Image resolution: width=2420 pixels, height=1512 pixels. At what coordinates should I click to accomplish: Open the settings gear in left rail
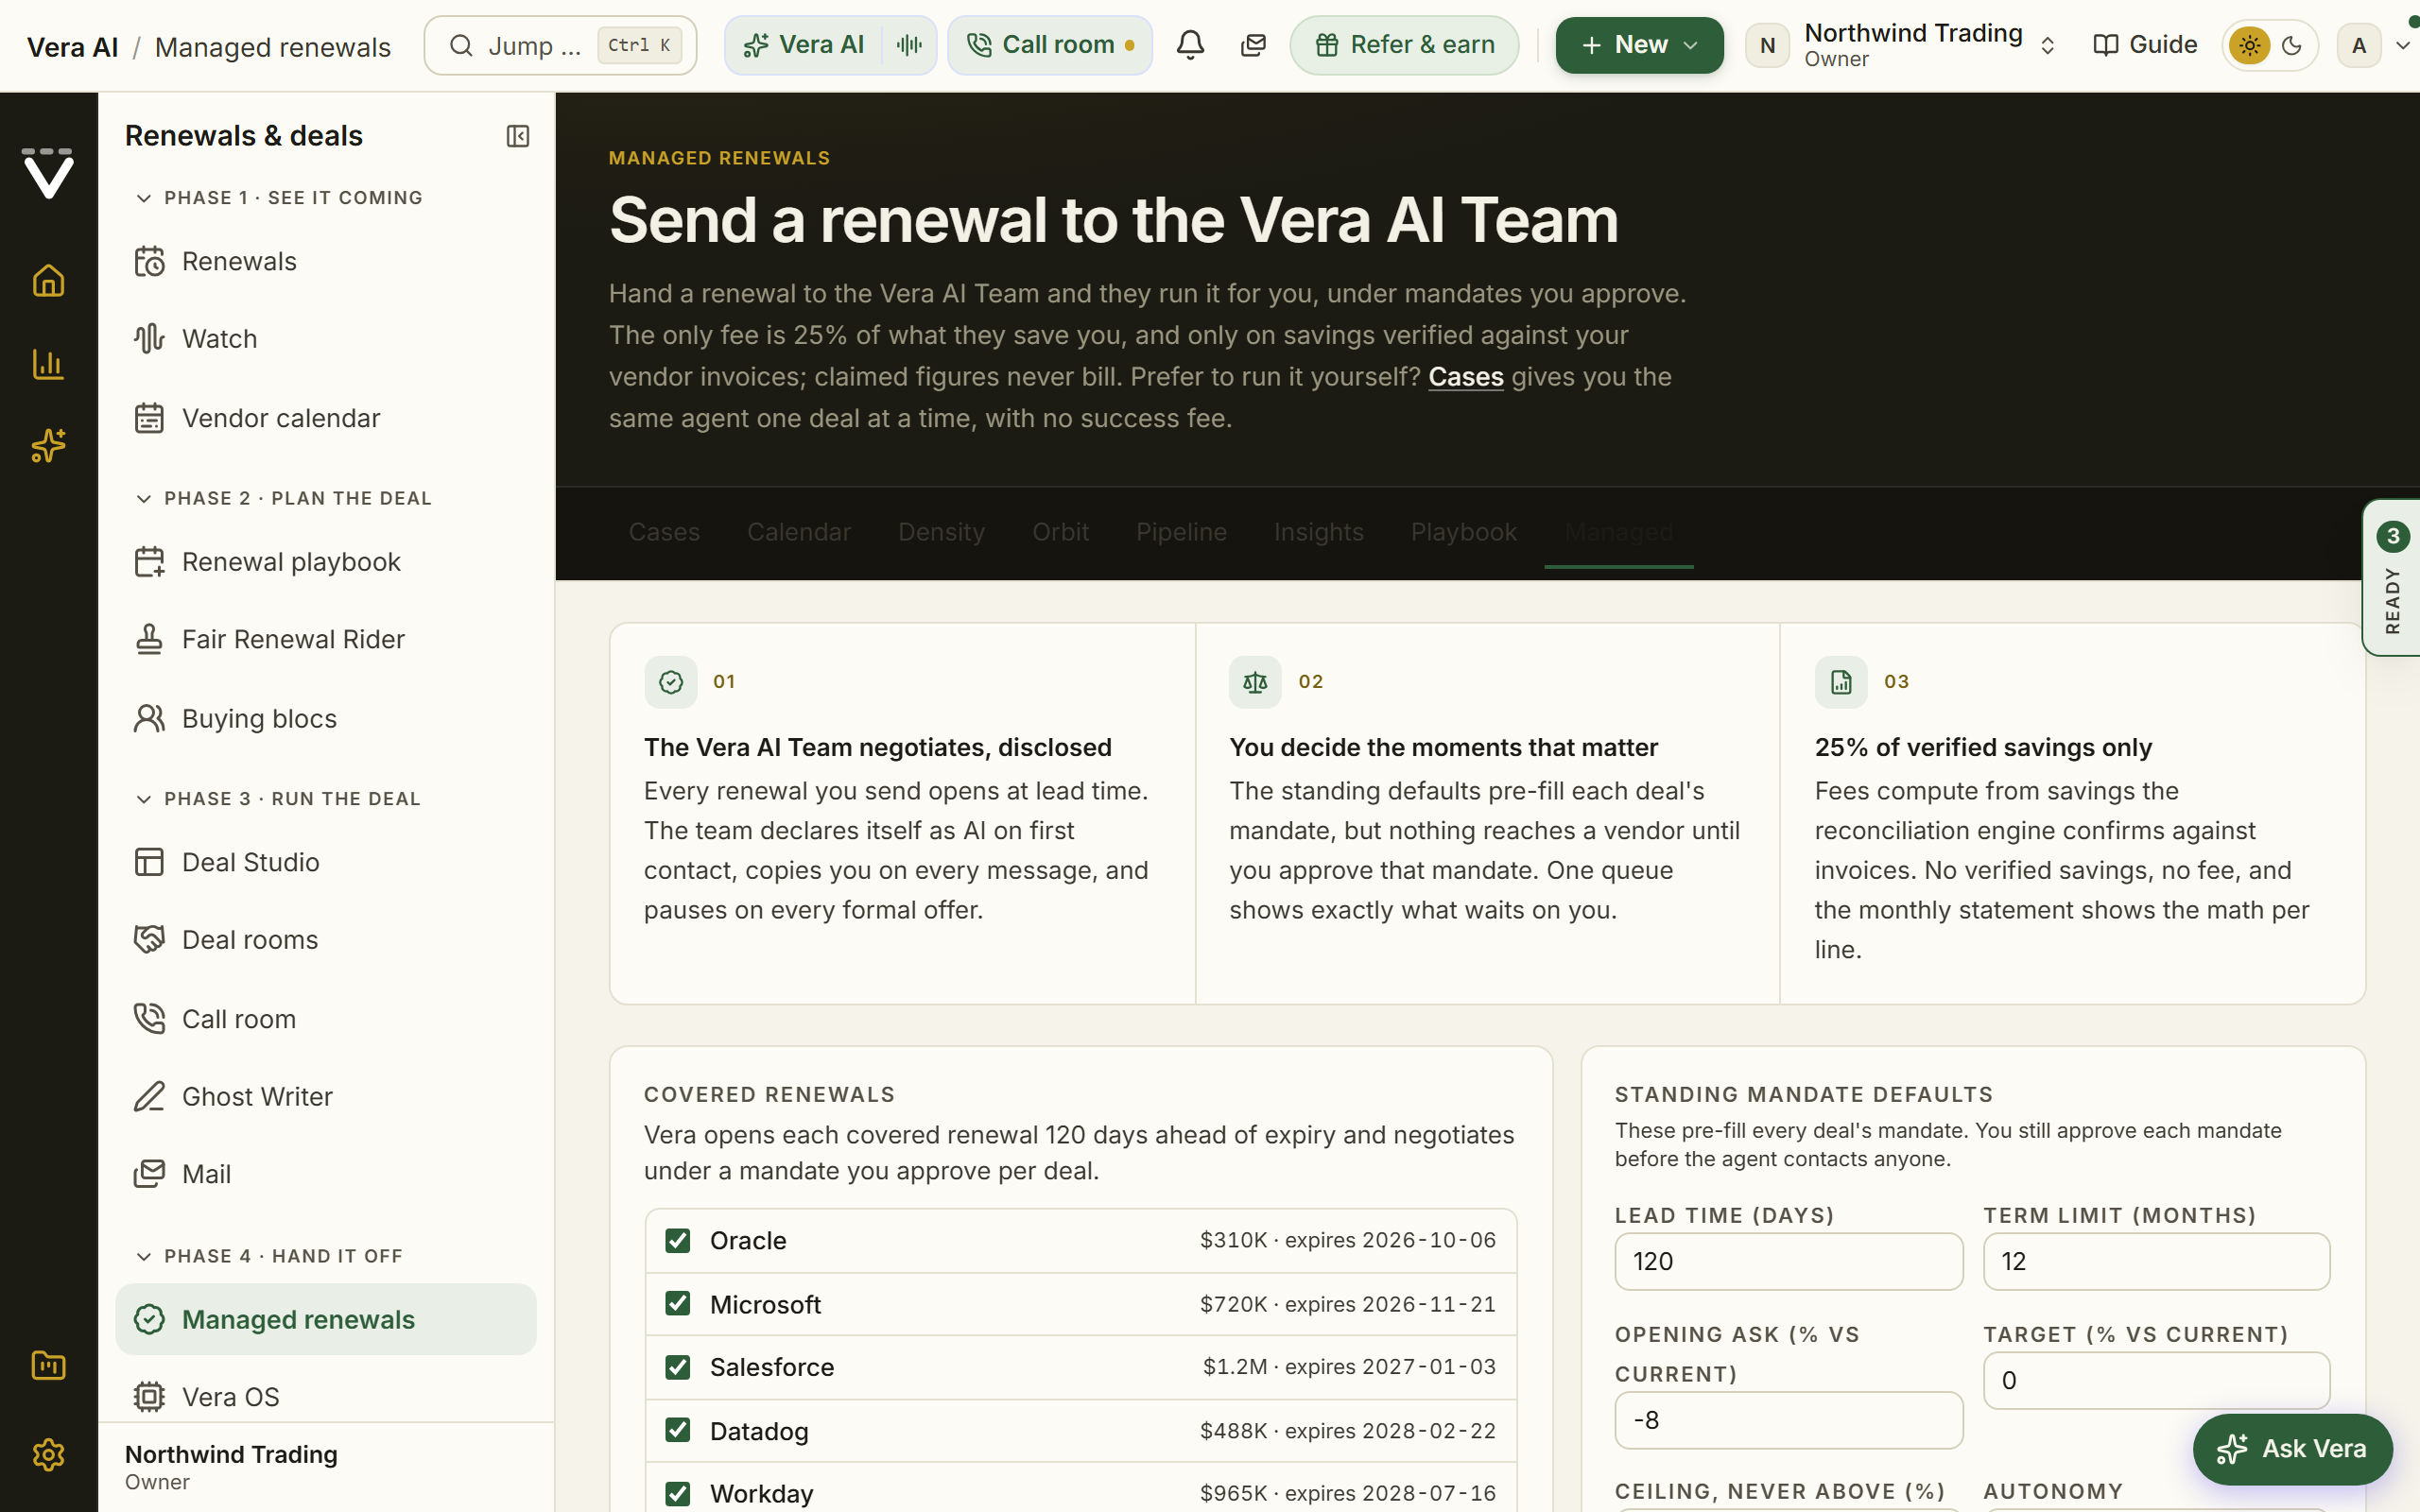pos(48,1454)
